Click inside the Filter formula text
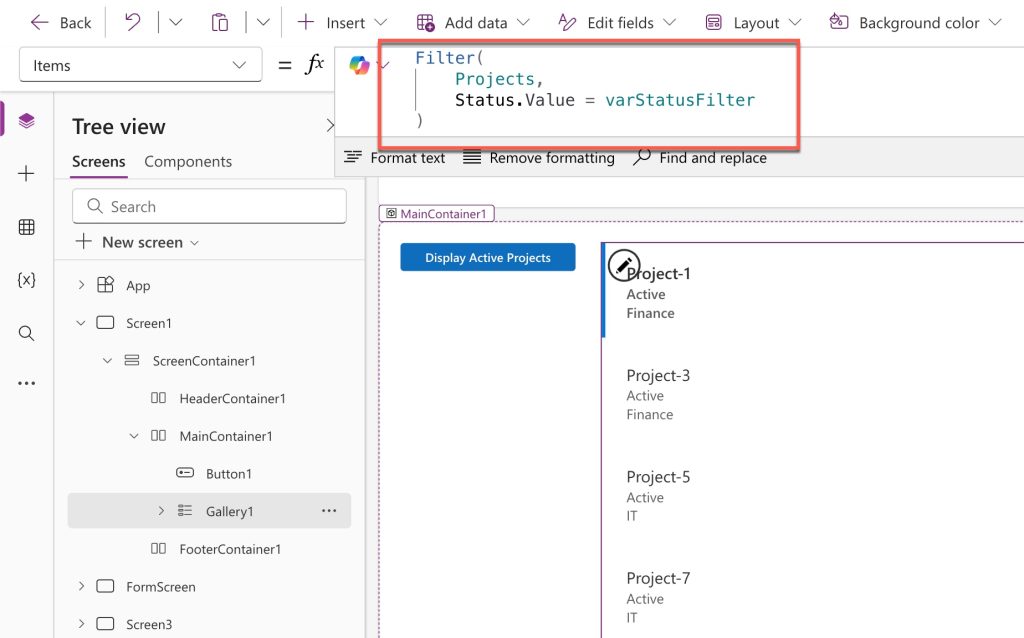1024x638 pixels. tap(584, 89)
